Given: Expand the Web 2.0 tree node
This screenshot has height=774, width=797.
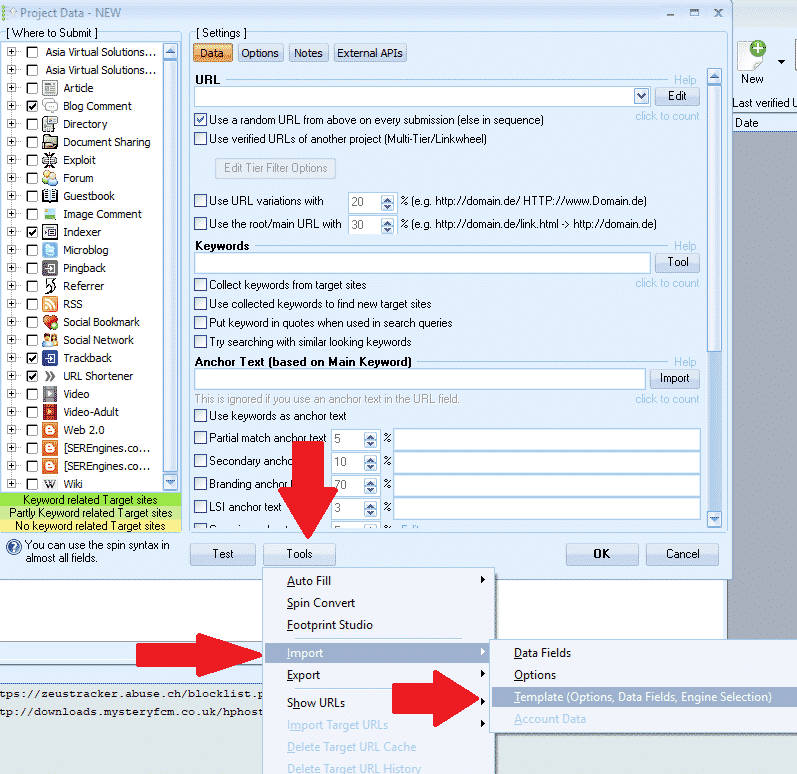Looking at the screenshot, I should coord(11,430).
